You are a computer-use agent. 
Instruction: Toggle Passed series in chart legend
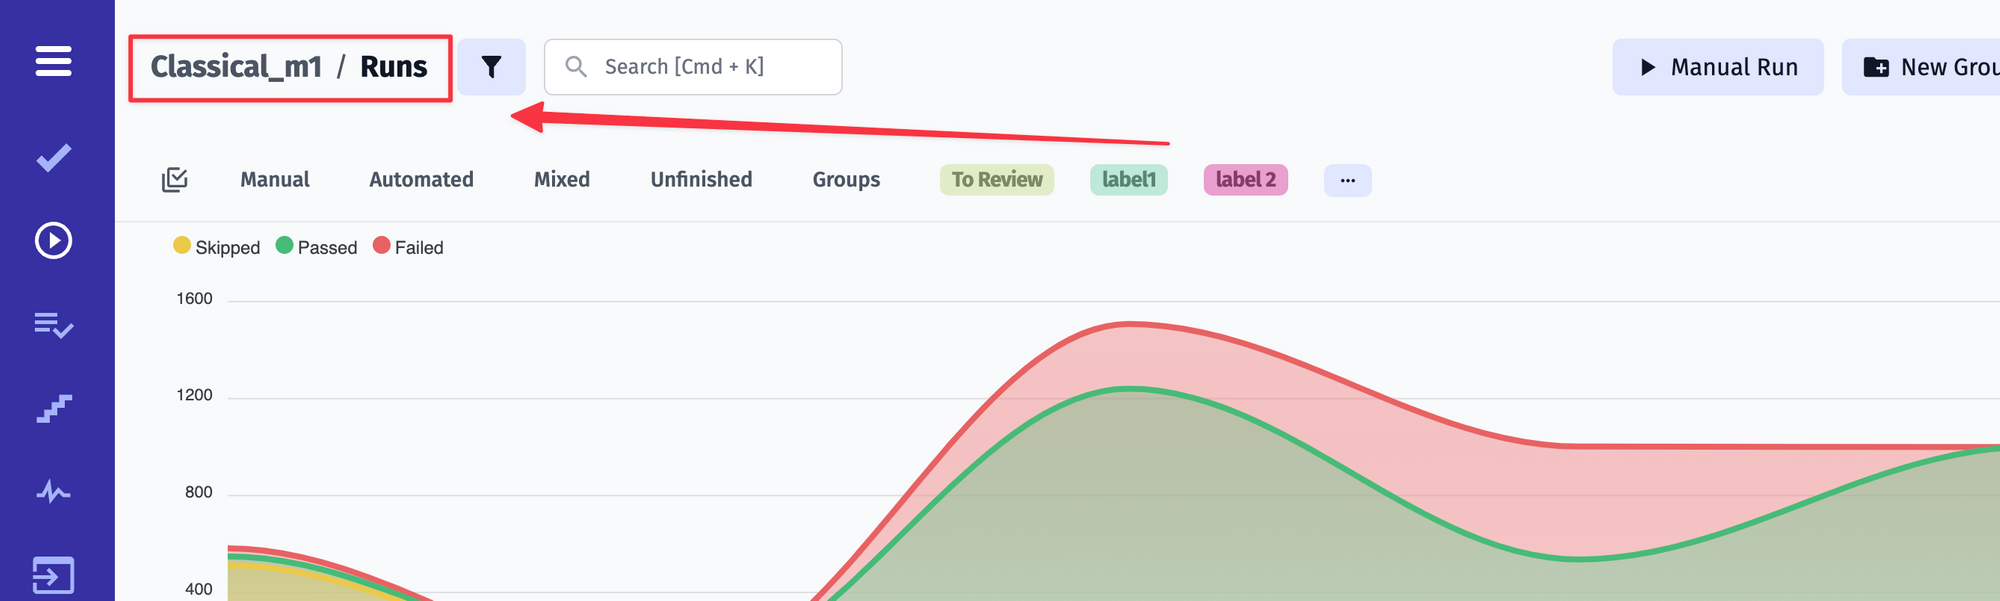click(316, 247)
